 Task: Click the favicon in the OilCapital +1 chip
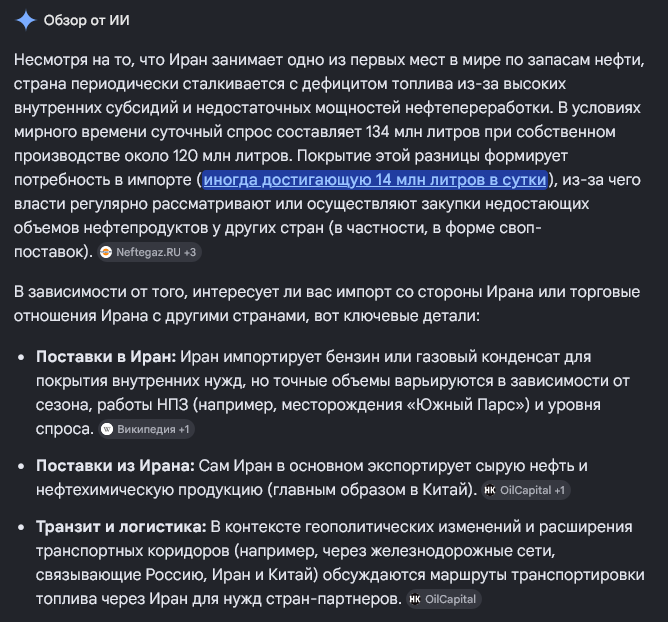click(490, 490)
